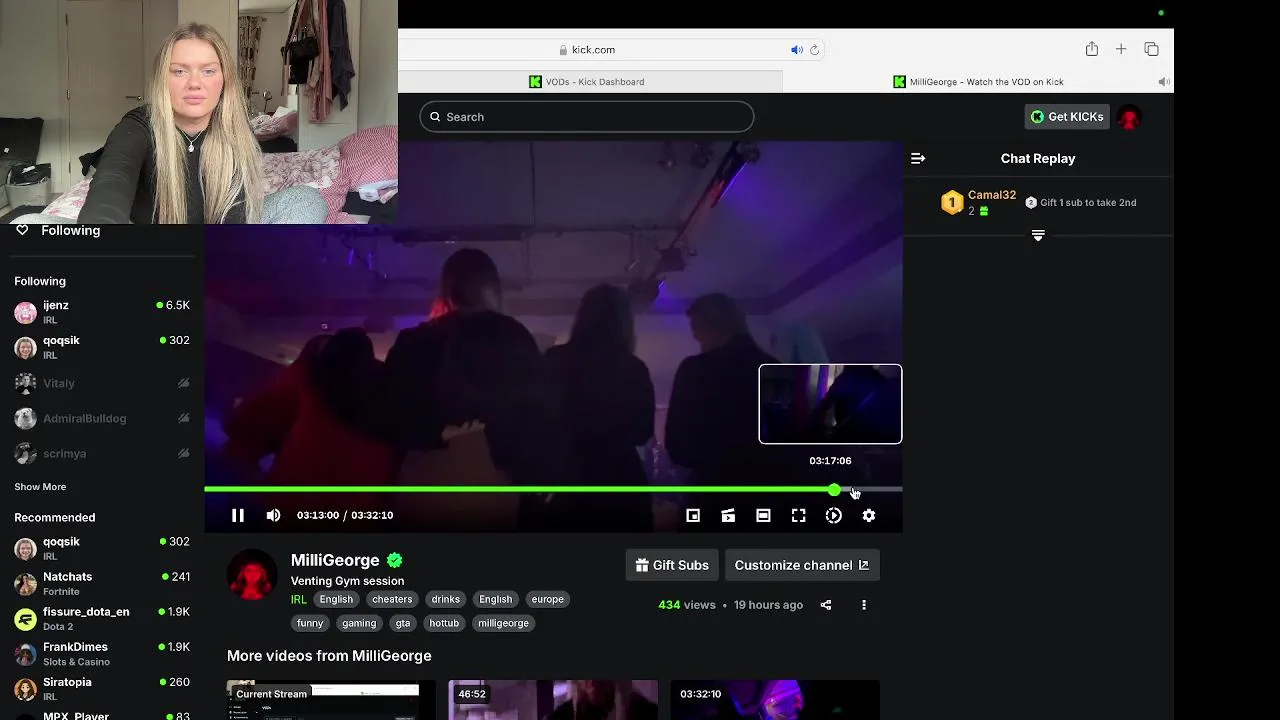1280x720 pixels.
Task: Open video player settings gear
Action: point(868,515)
